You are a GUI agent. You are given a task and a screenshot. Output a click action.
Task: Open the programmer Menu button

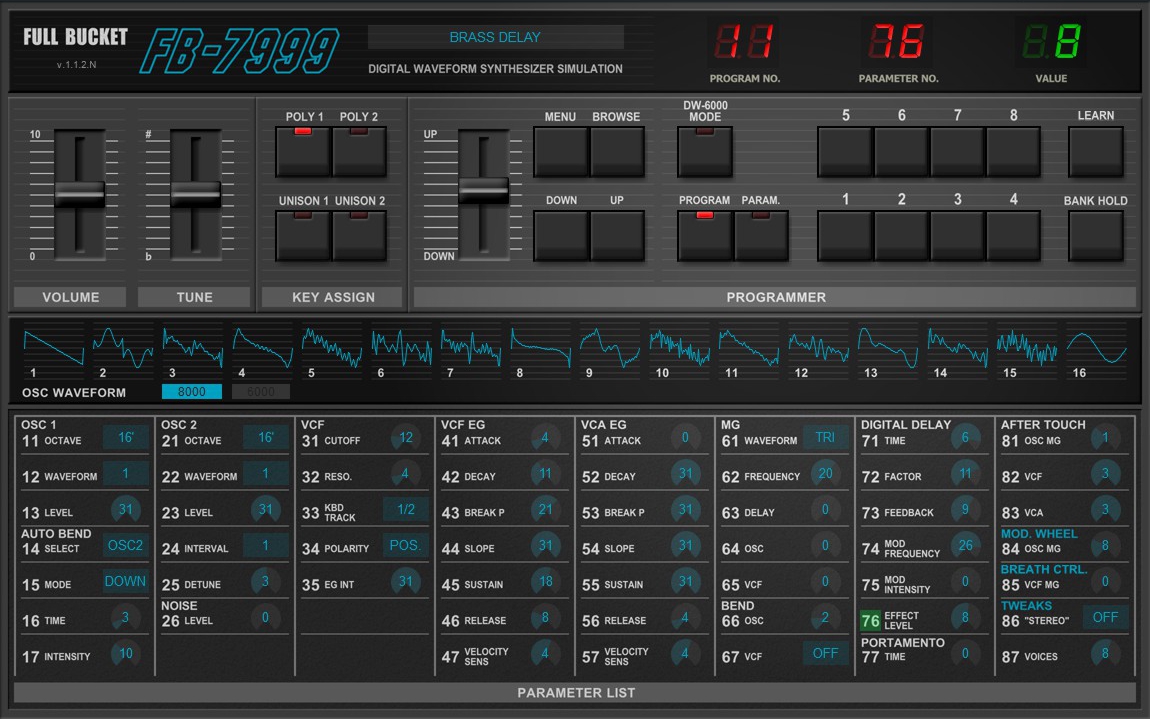pos(560,150)
